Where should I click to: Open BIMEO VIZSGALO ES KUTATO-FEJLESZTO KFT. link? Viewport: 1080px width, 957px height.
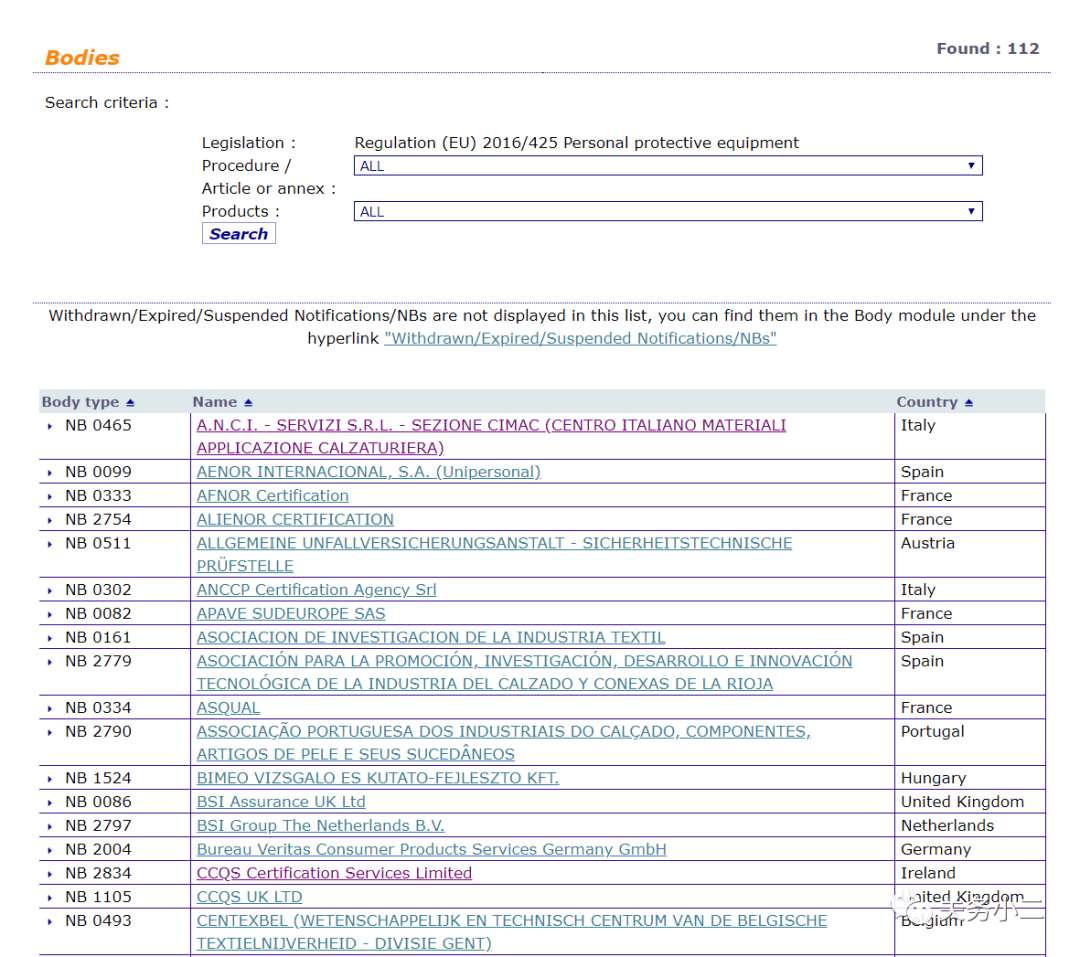pos(377,778)
